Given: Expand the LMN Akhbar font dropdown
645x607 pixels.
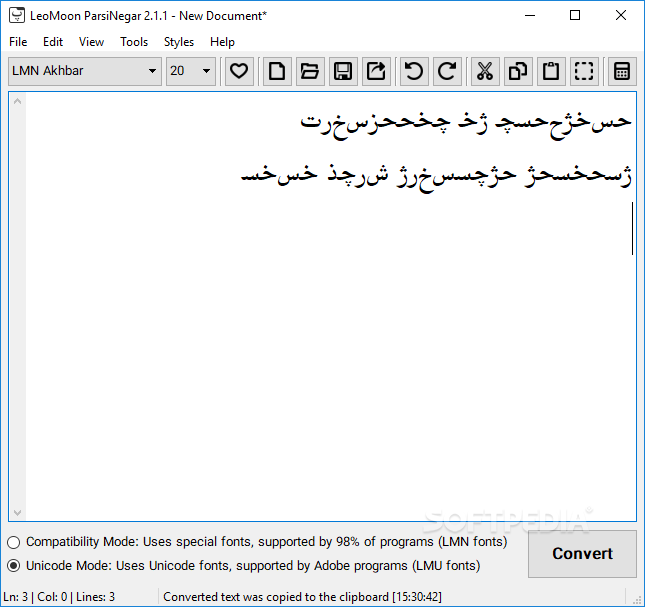Looking at the screenshot, I should pos(85,71).
